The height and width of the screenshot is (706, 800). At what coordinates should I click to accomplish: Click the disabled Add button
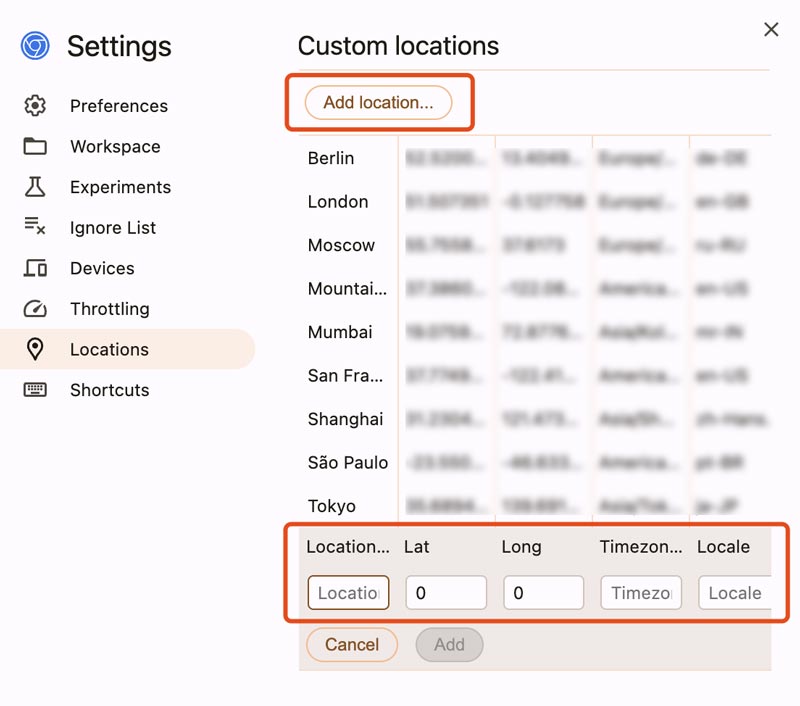point(449,644)
